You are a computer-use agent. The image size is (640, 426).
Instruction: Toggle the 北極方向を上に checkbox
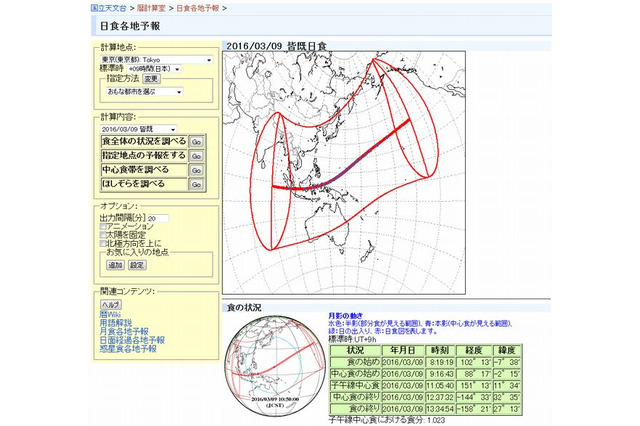point(103,244)
